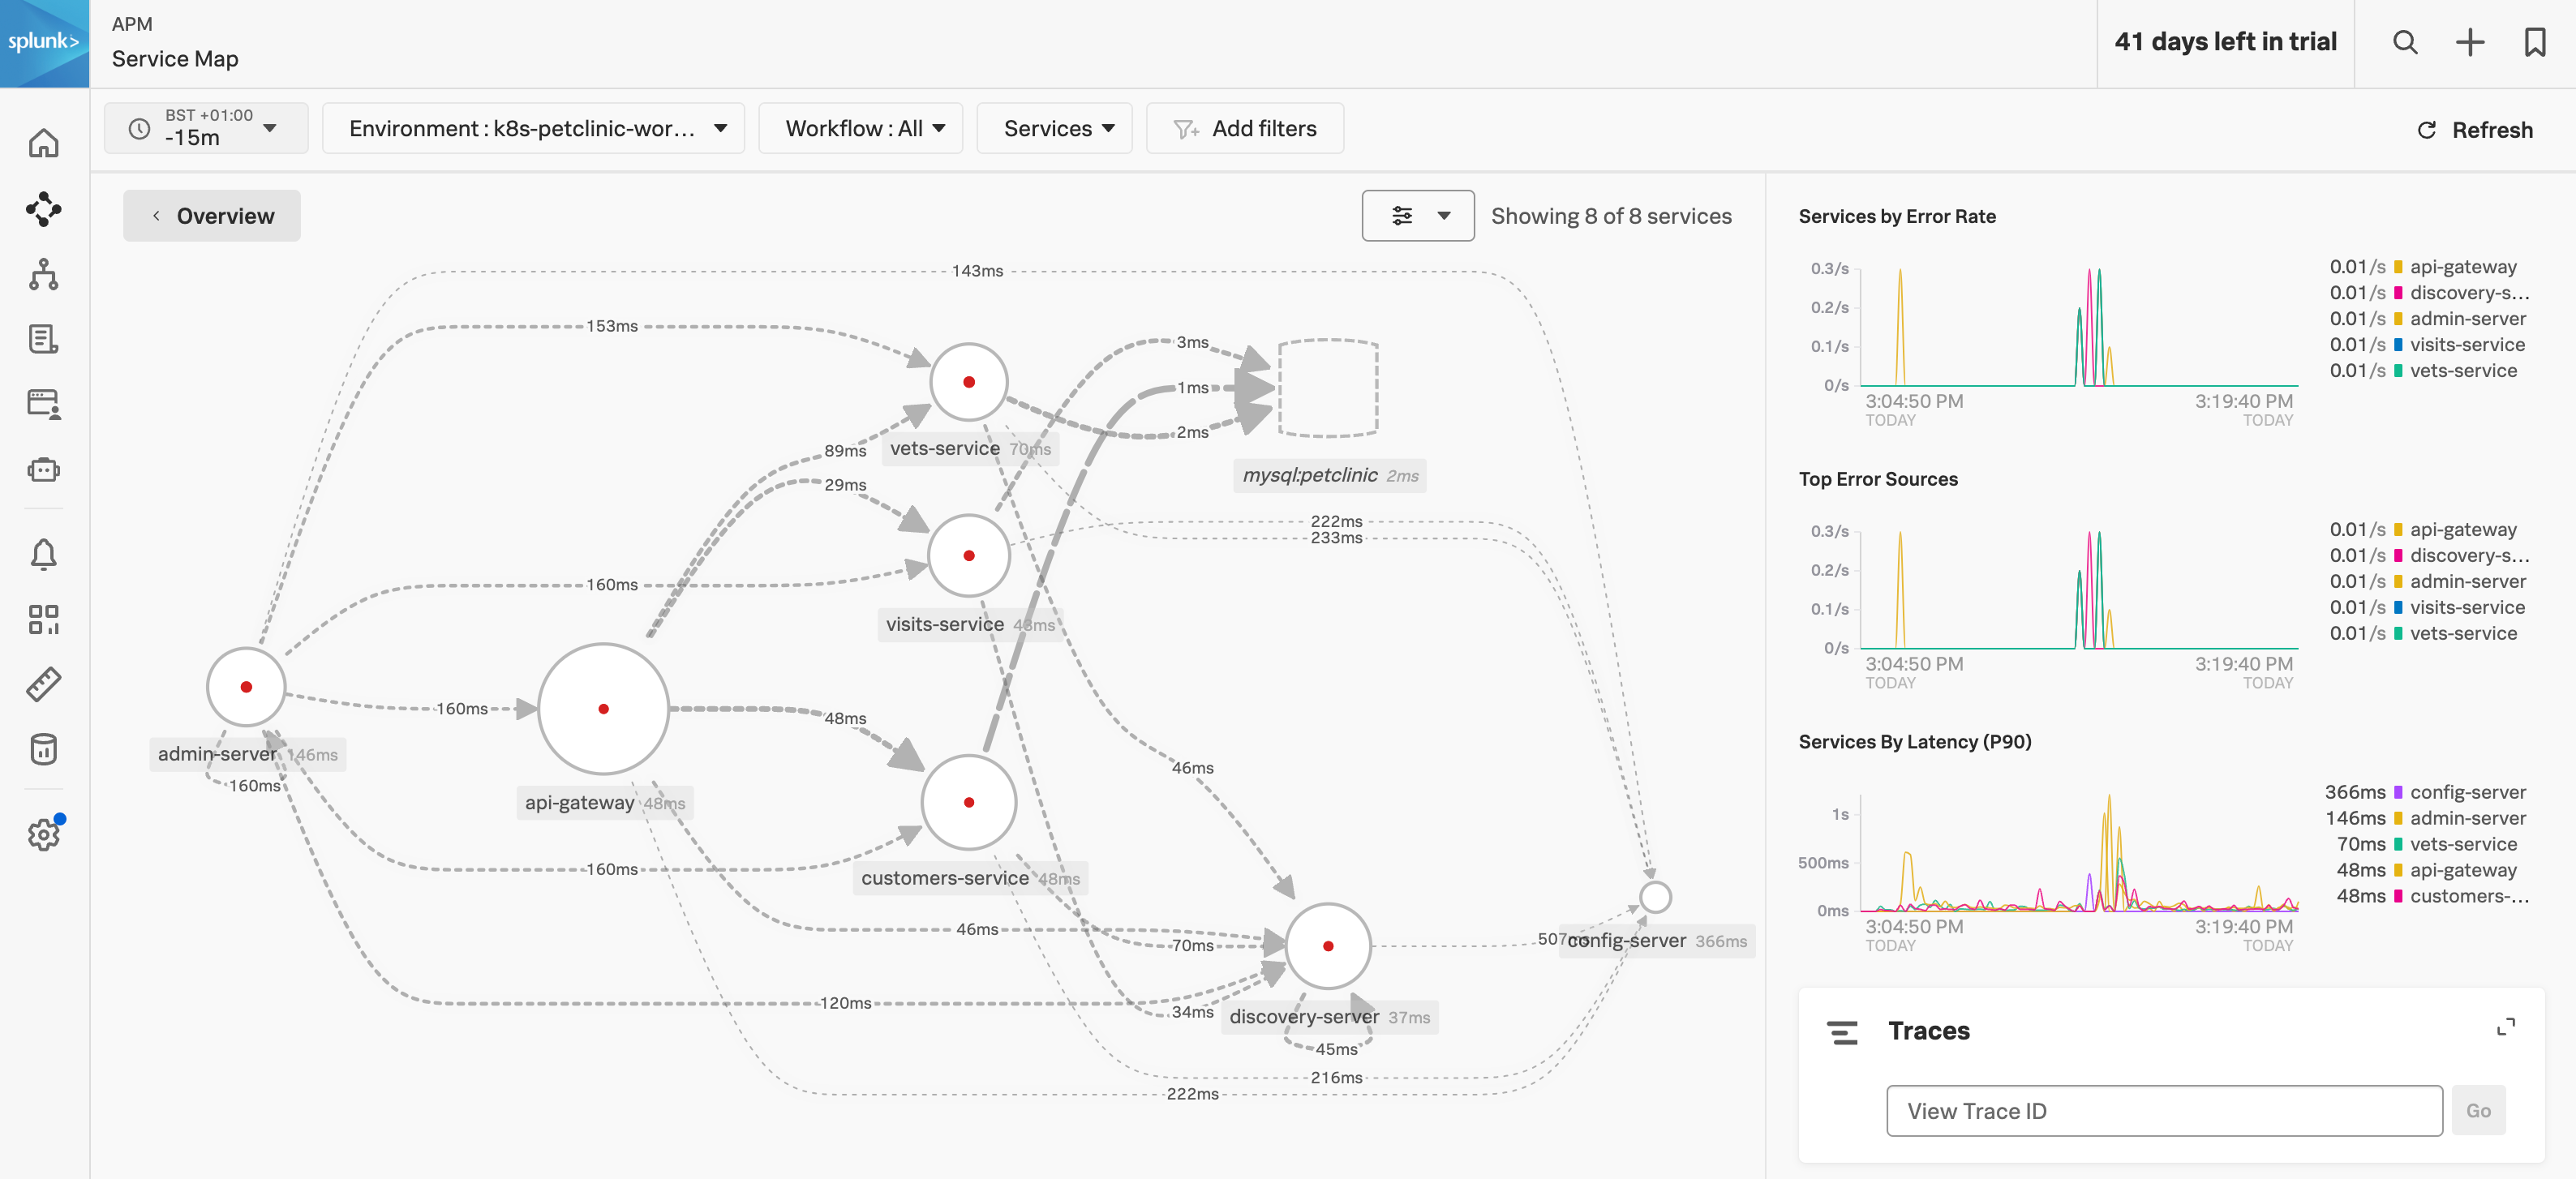Click admin-server 146ms in latency legend
The height and width of the screenshot is (1179, 2576).
[2425, 818]
